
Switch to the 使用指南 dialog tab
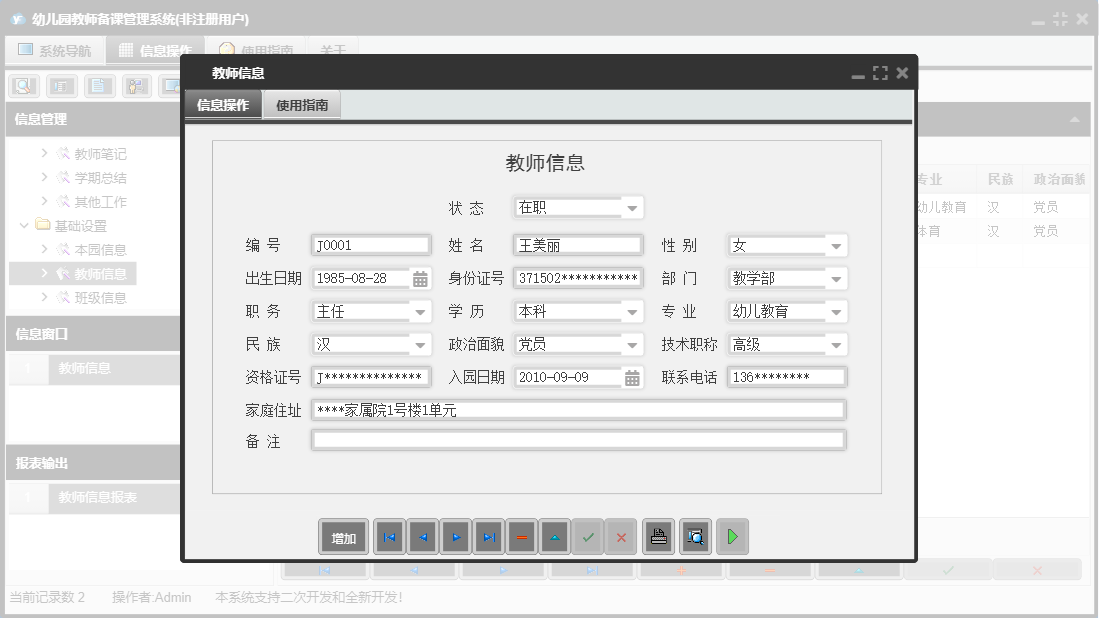tap(302, 105)
